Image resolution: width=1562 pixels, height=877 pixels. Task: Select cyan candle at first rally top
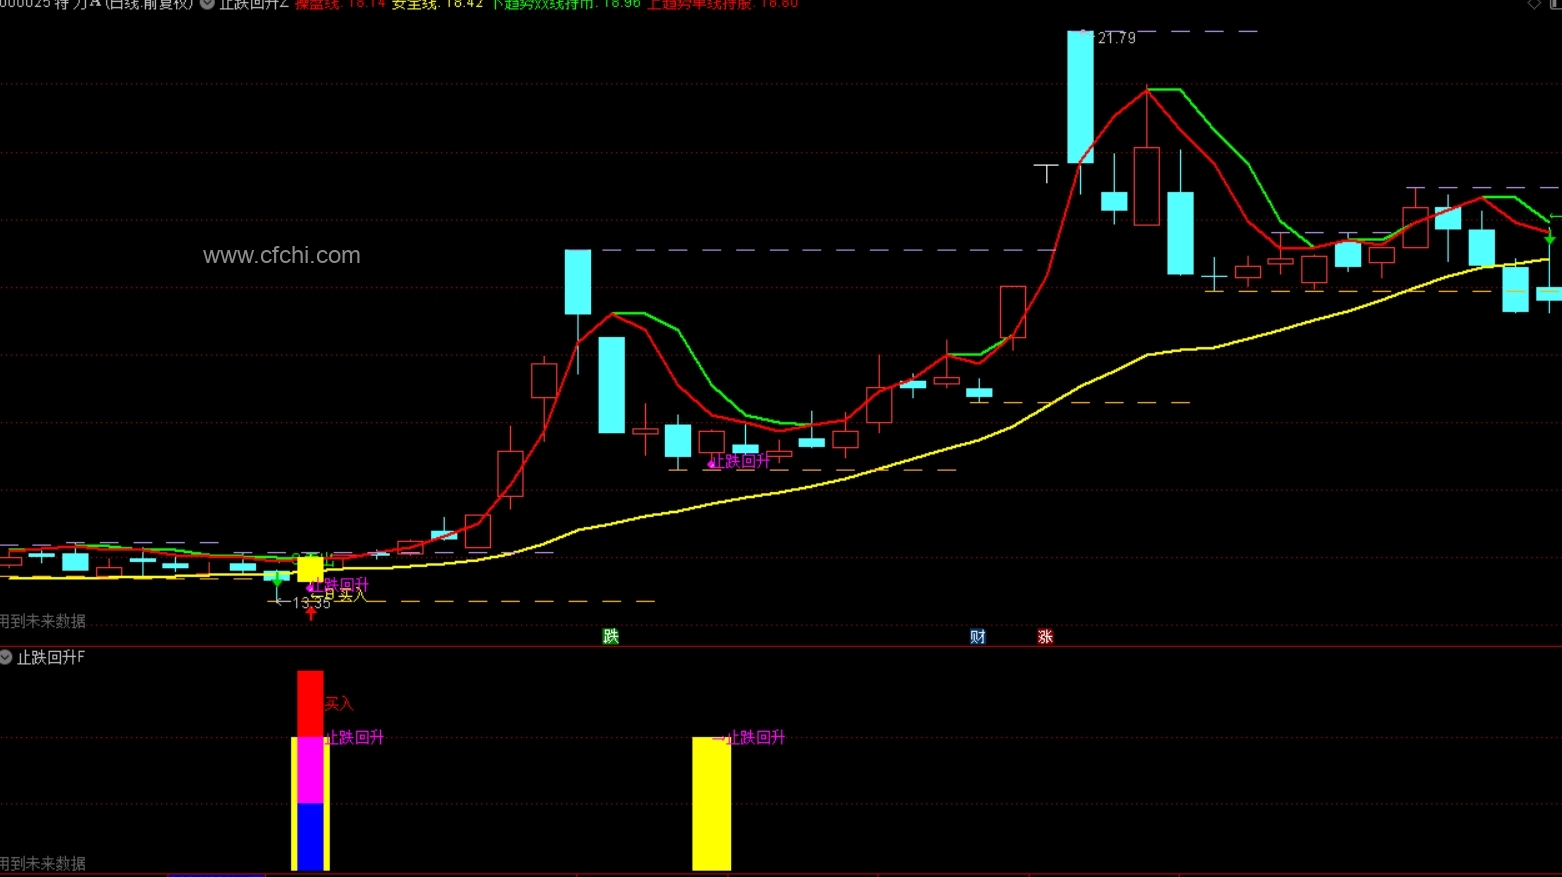click(578, 283)
